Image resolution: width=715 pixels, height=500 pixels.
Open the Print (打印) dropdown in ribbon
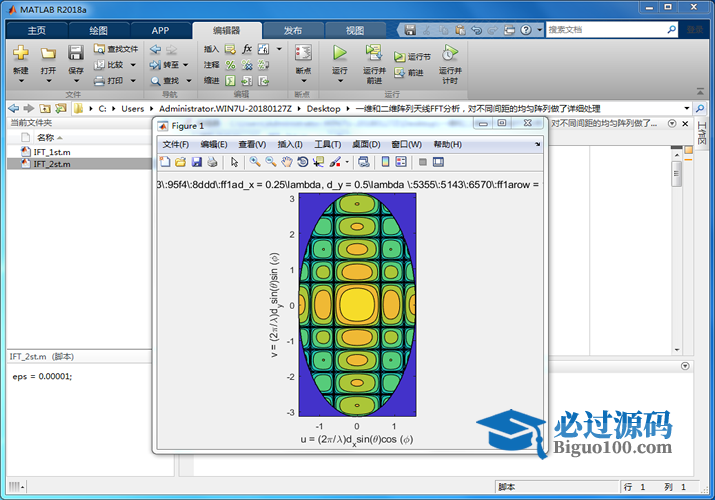[x=133, y=81]
